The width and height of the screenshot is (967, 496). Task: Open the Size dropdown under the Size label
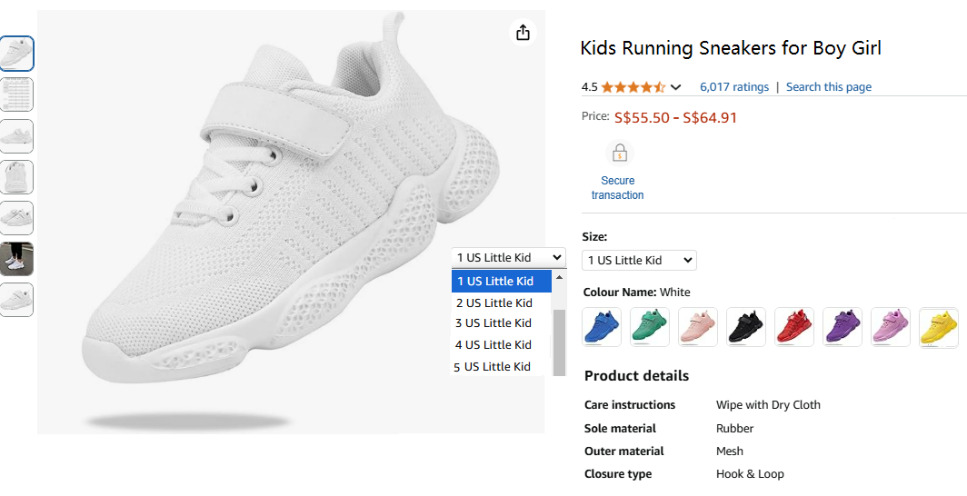pos(639,260)
